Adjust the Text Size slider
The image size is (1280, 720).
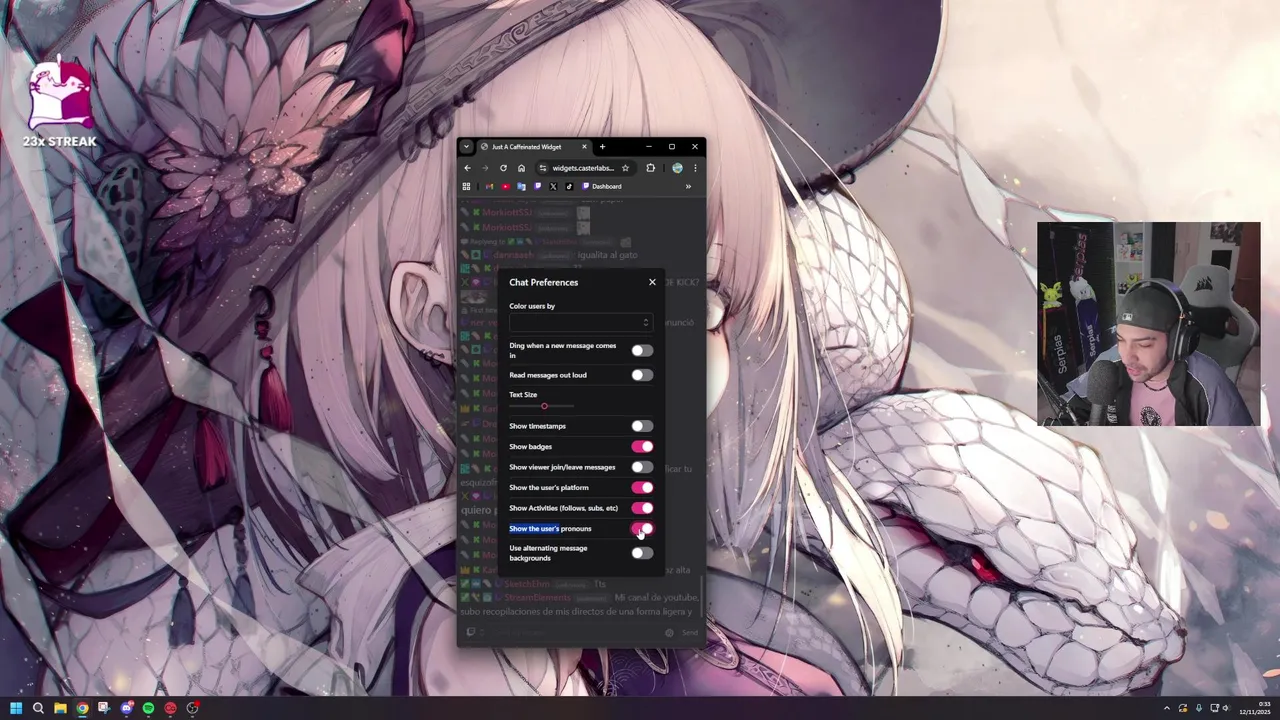pyautogui.click(x=544, y=406)
